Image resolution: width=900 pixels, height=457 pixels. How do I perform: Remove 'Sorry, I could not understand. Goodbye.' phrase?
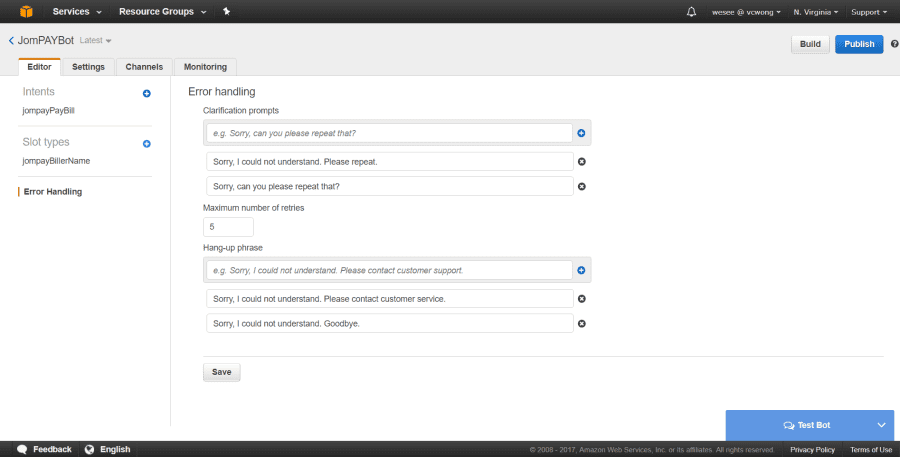[581, 324]
